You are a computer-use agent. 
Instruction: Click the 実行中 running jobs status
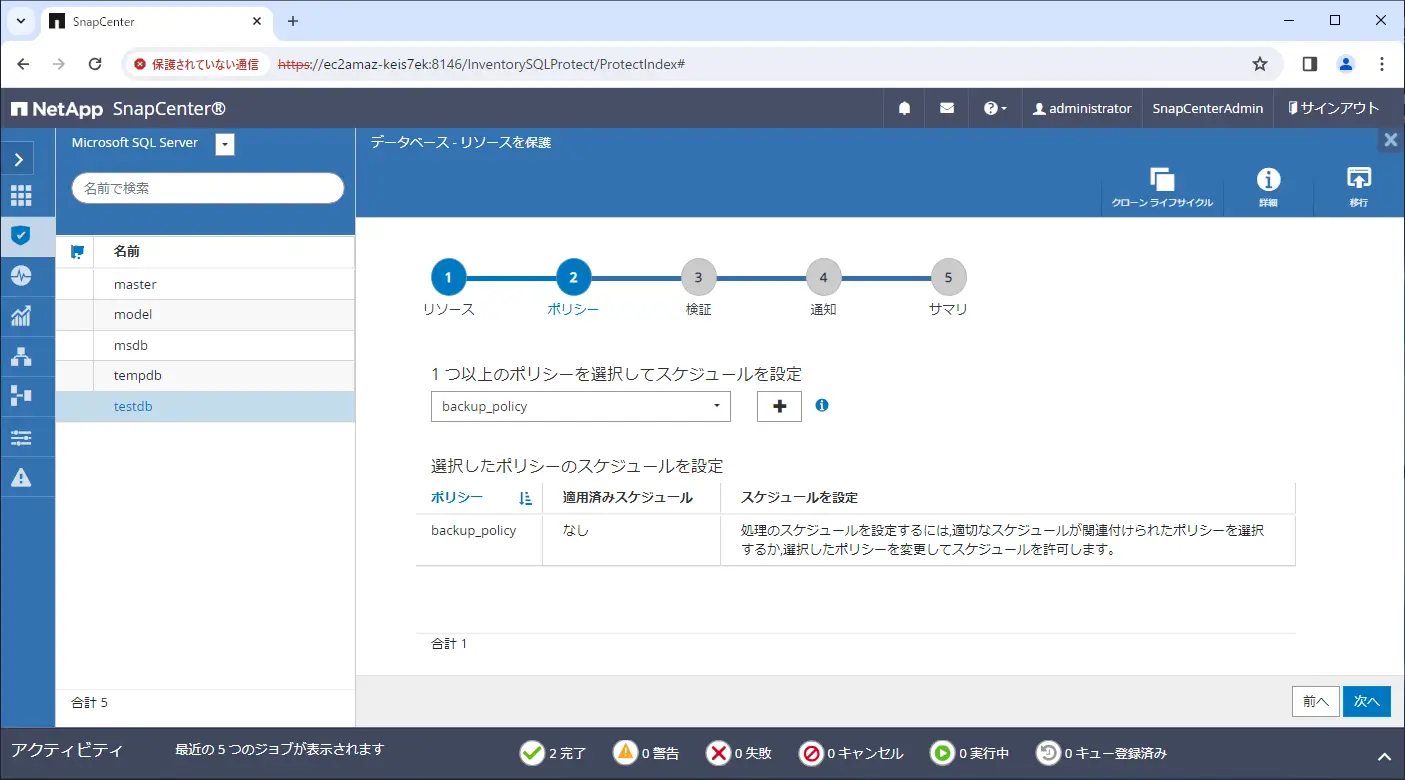[969, 753]
